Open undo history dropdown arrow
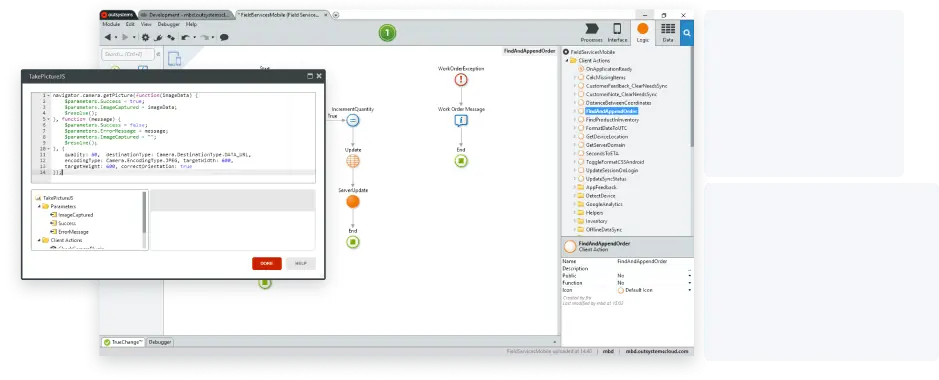The height and width of the screenshot is (380, 939). point(194,37)
